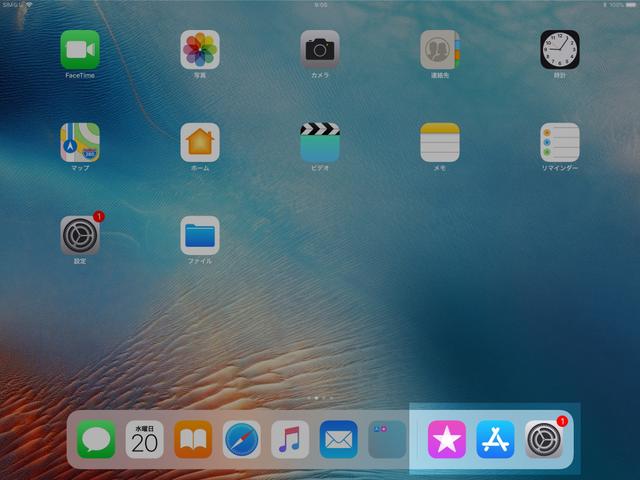Tap the Wi-Fi indicator in status bar

(29, 4)
